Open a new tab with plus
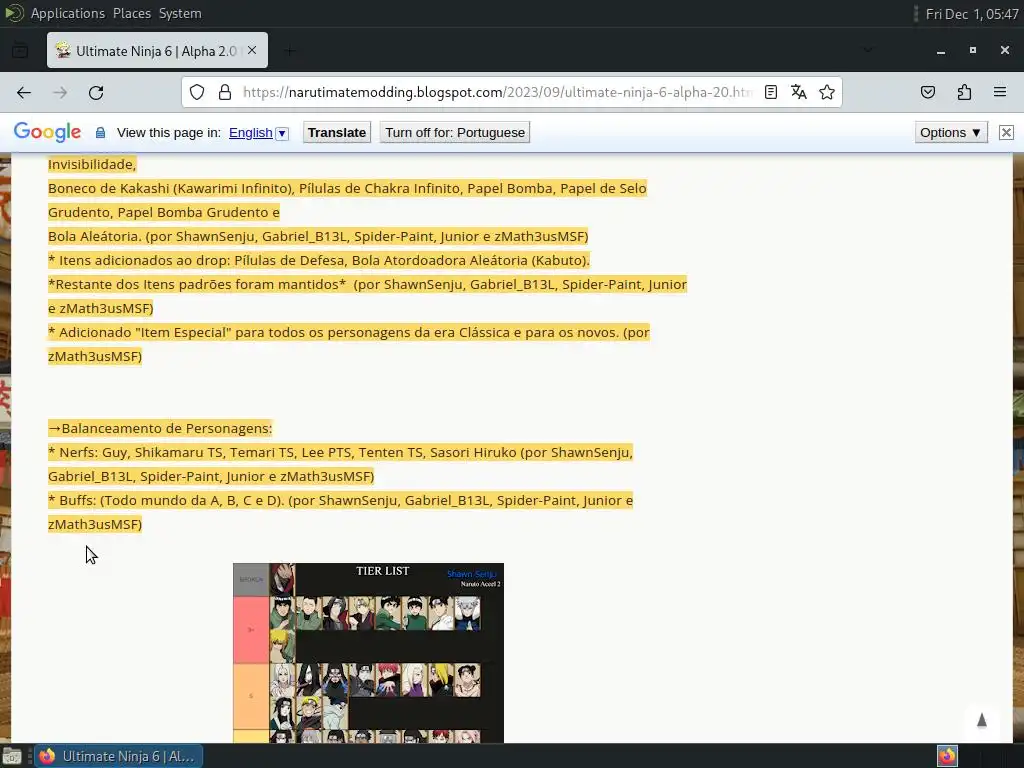This screenshot has width=1024, height=768. click(x=290, y=50)
